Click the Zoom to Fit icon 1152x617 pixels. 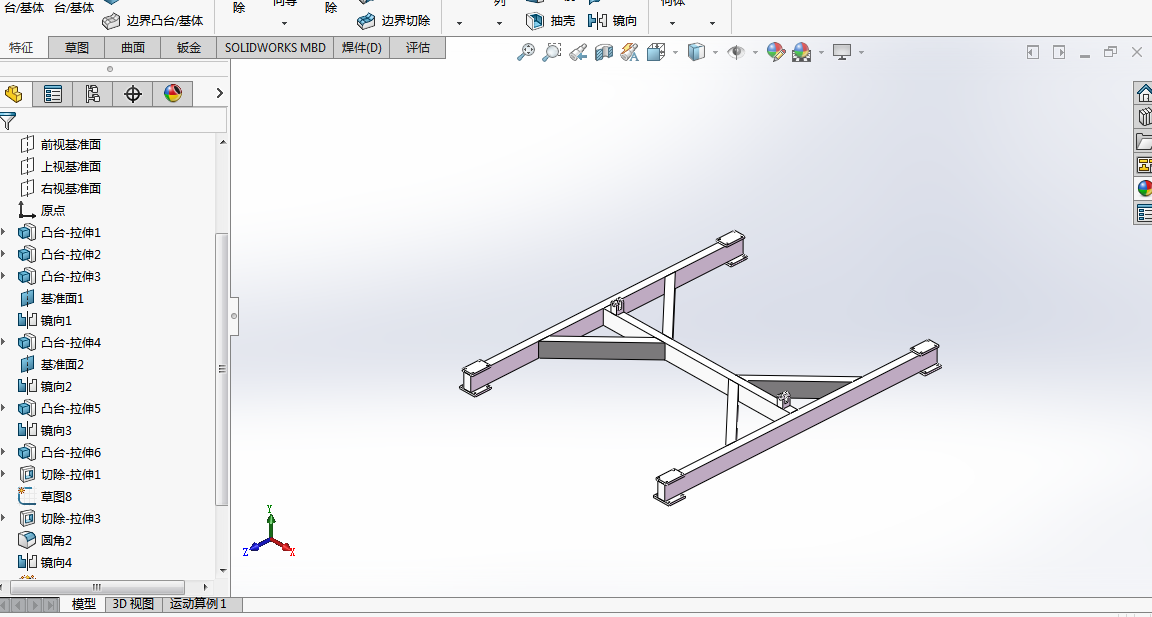point(526,52)
